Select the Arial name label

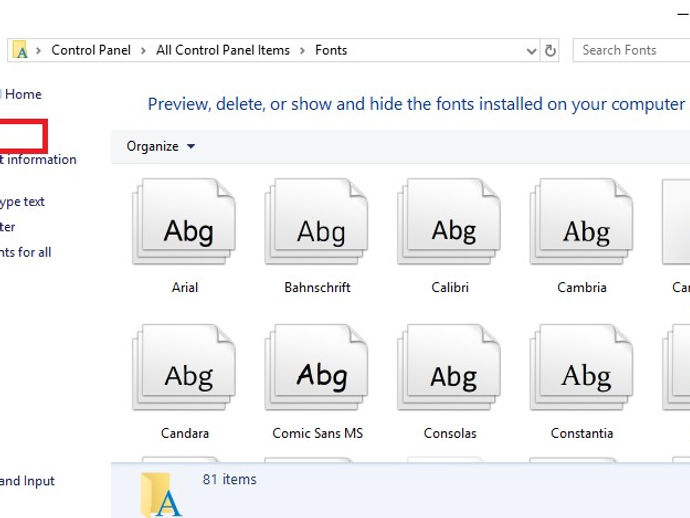pos(185,287)
